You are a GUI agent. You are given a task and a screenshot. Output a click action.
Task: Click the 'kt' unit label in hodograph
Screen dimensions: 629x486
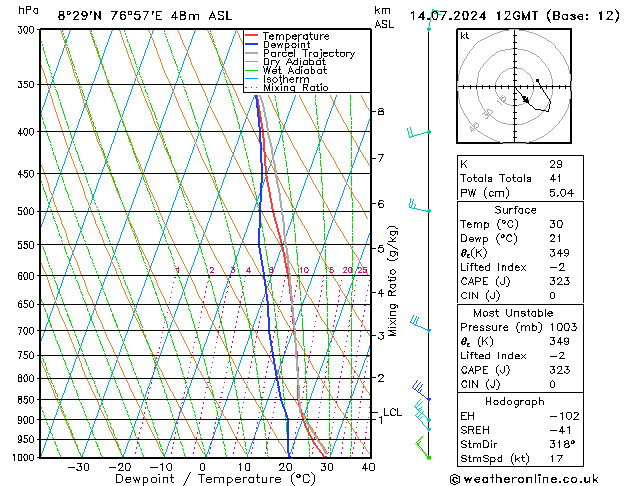pos(465,36)
